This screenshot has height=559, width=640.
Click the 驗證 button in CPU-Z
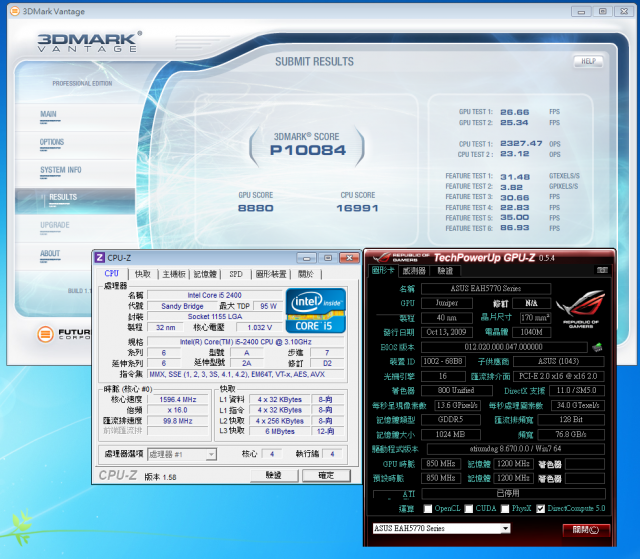274,475
